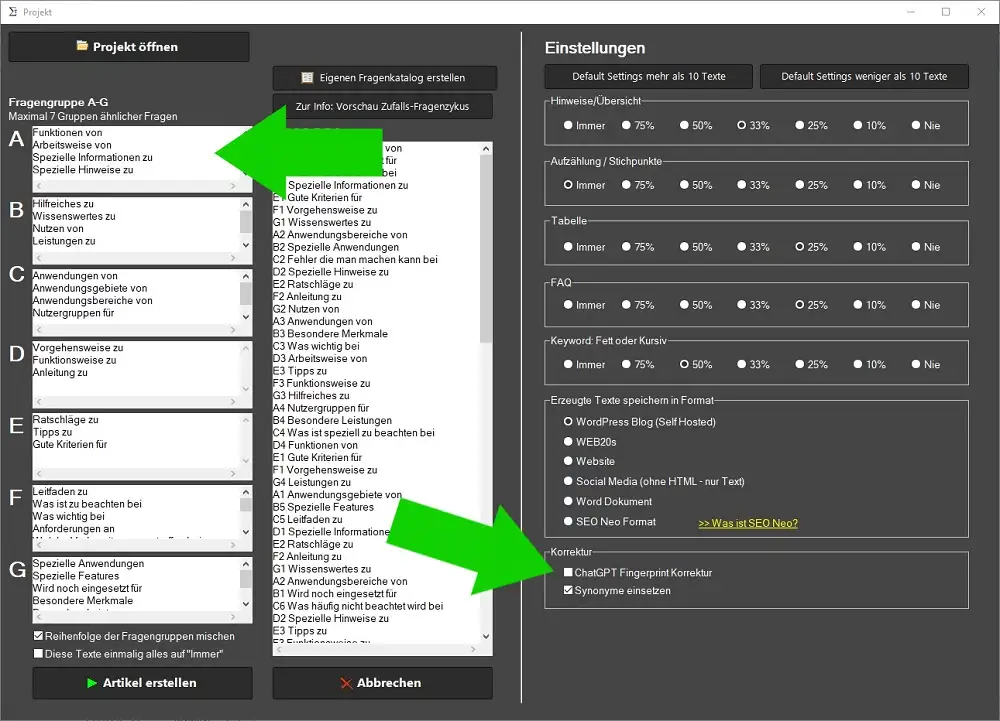Click the Projekt öffnen folder button
This screenshot has height=721, width=1000.
point(128,47)
